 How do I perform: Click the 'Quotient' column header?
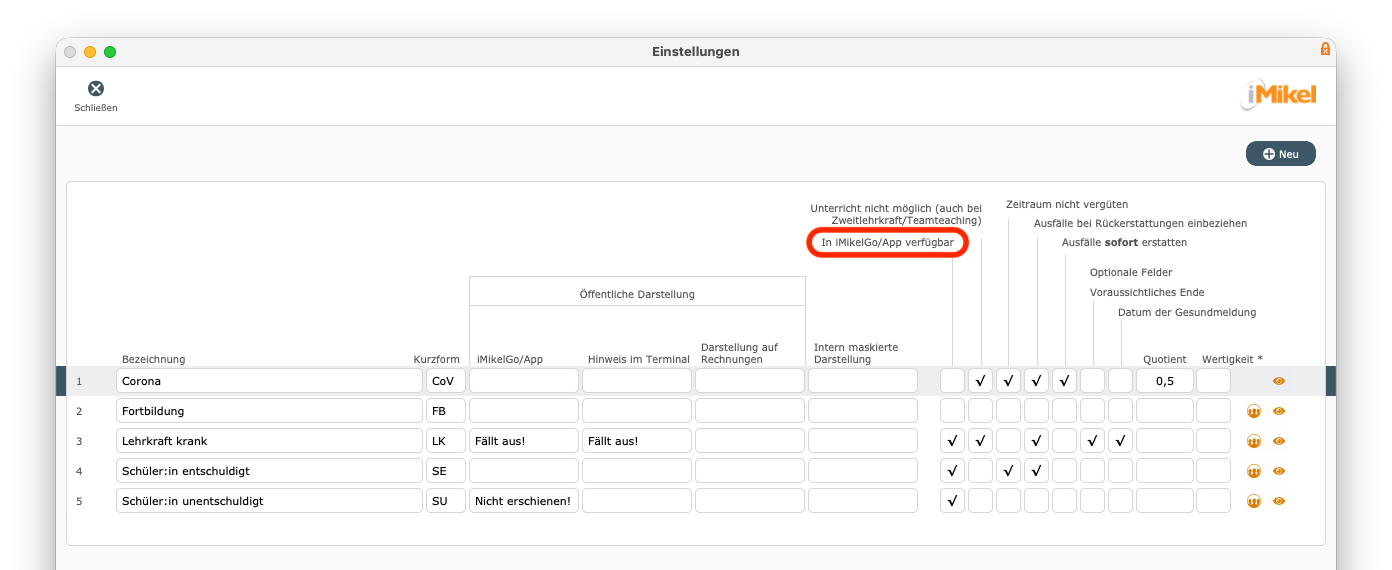tap(1165, 359)
